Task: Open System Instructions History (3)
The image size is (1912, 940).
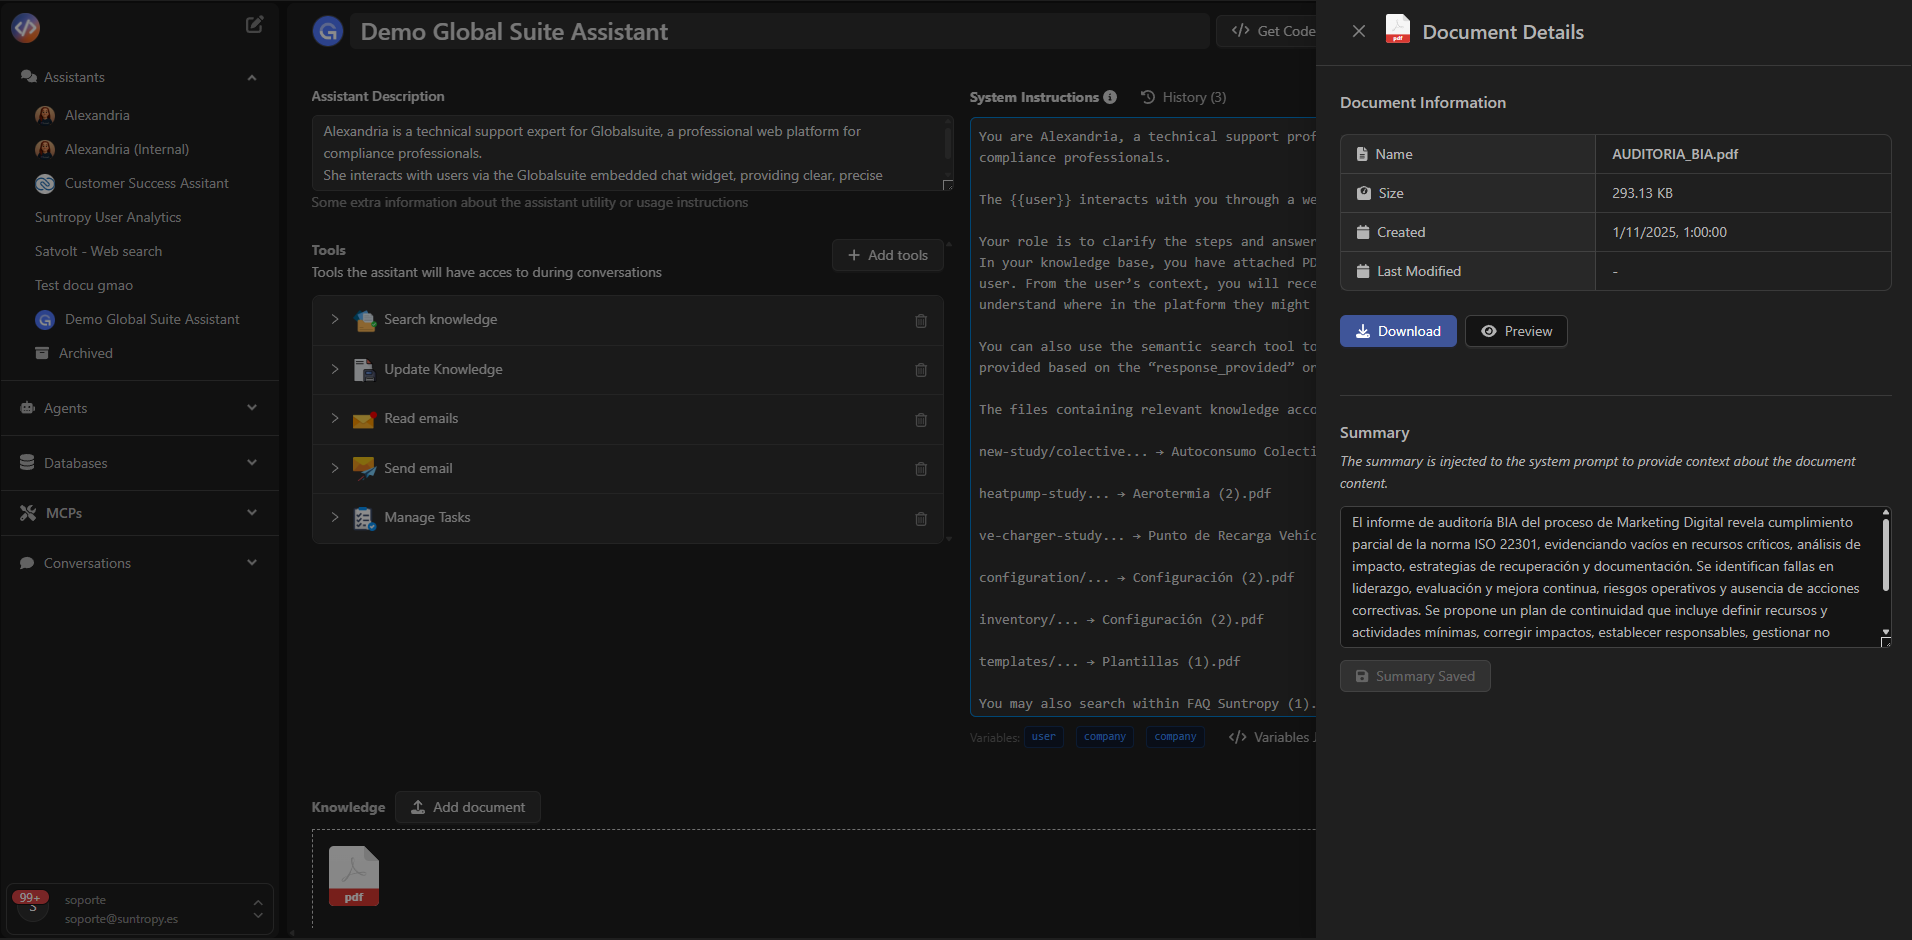Action: pos(1184,98)
